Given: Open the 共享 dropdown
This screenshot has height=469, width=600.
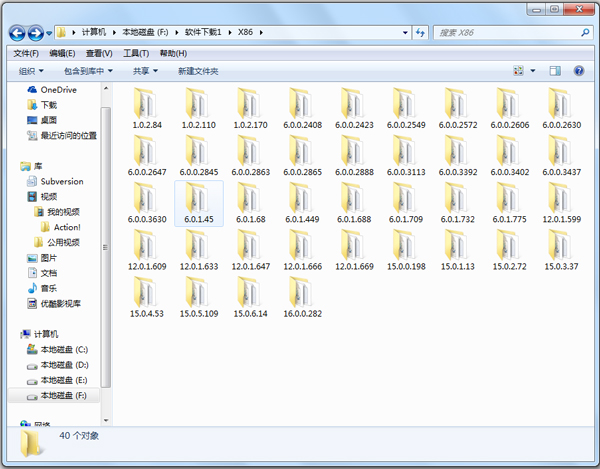Looking at the screenshot, I should tap(147, 71).
